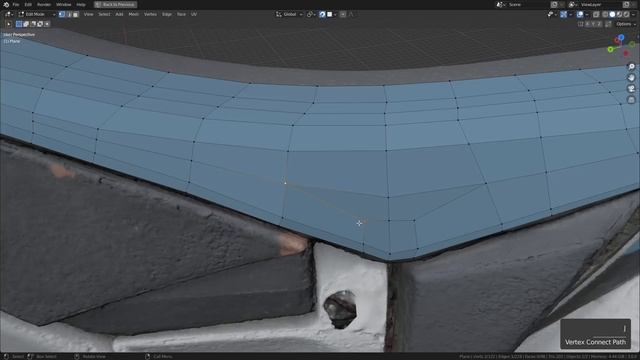Choose the subtract selection mode icon

point(33,24)
